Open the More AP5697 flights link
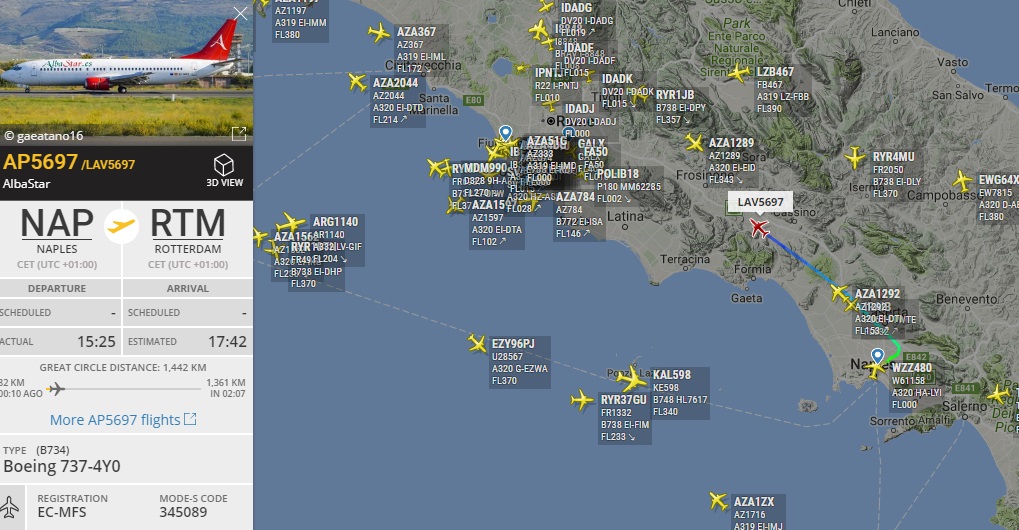Image resolution: width=1019 pixels, height=530 pixels. click(x=123, y=420)
